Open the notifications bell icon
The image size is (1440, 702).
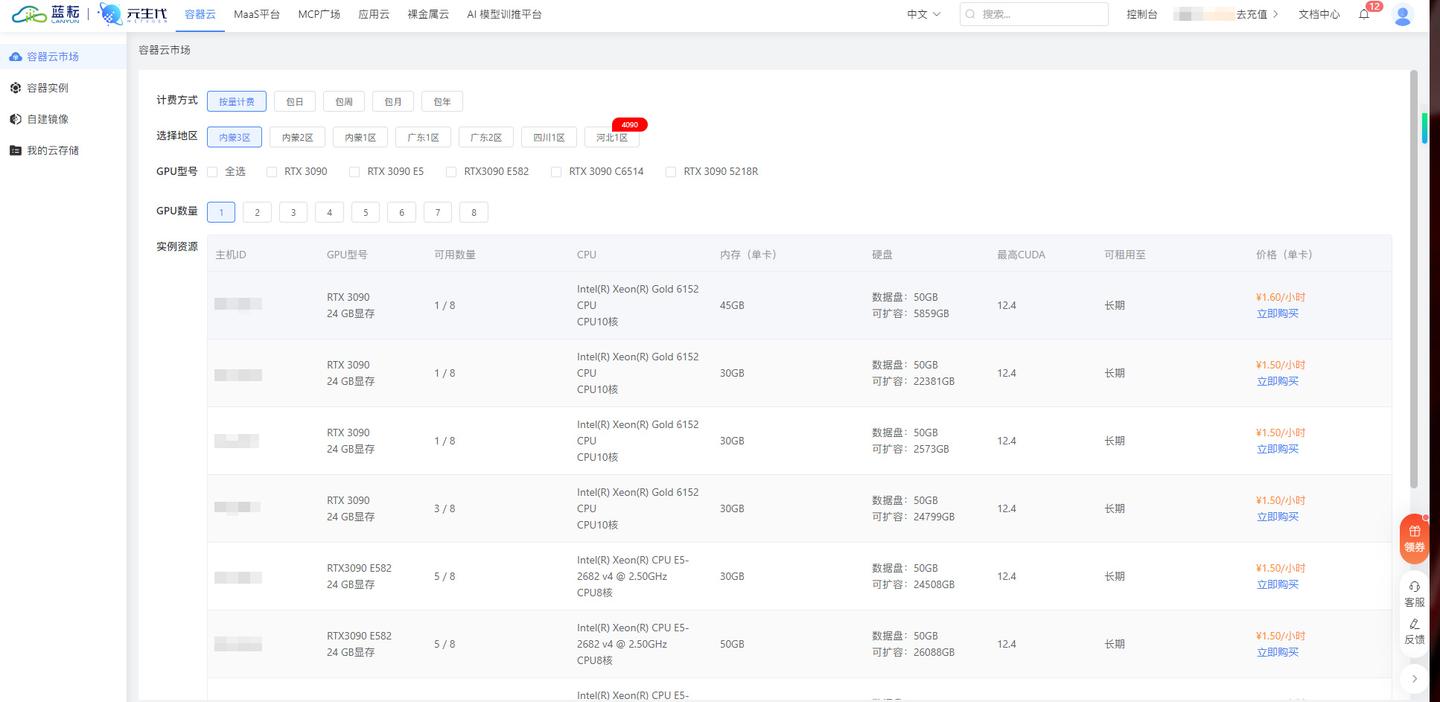tap(1364, 14)
